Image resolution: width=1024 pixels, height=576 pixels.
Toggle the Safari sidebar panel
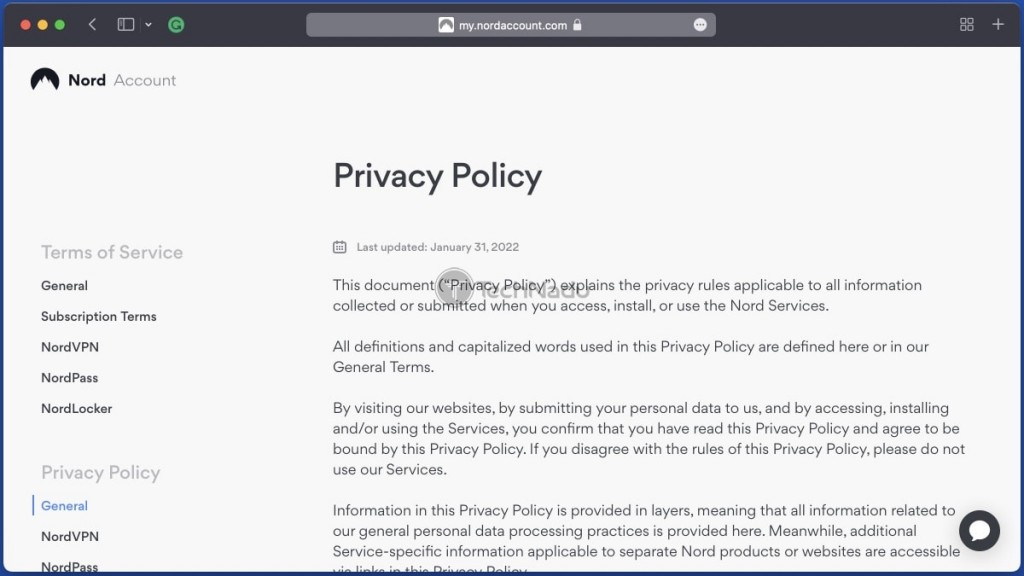(x=125, y=25)
